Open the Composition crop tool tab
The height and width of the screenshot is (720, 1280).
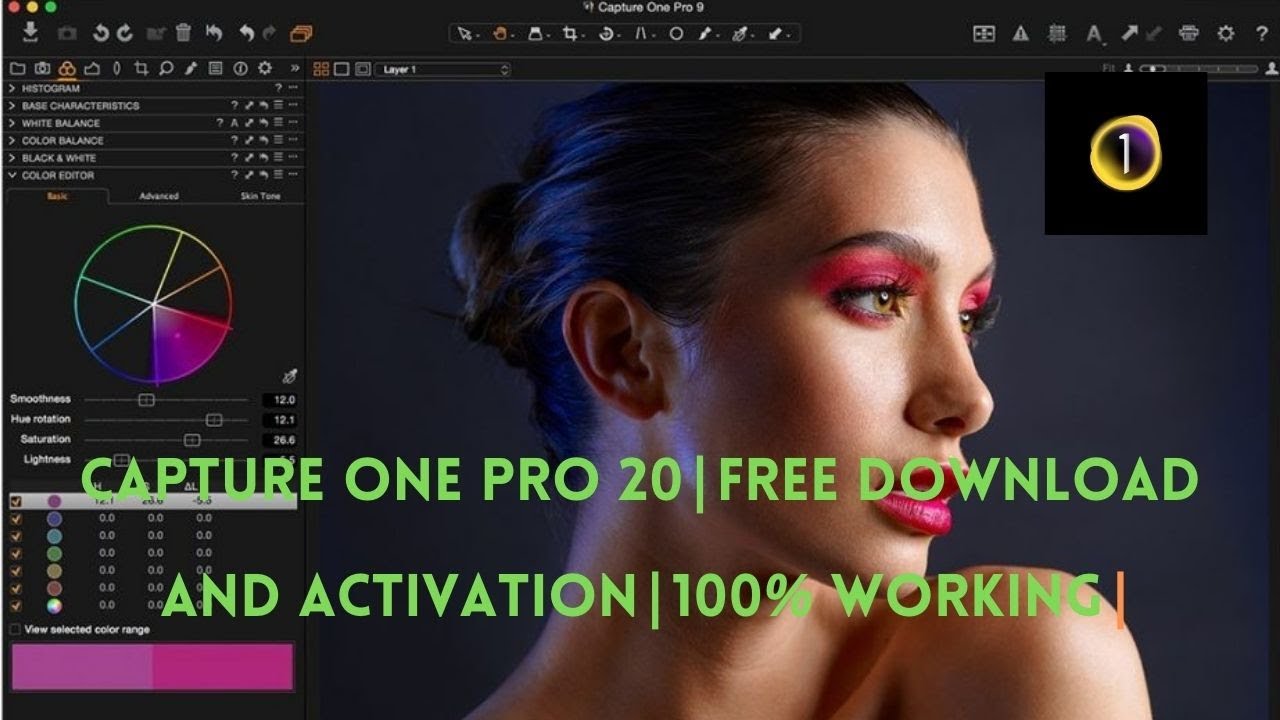point(141,68)
